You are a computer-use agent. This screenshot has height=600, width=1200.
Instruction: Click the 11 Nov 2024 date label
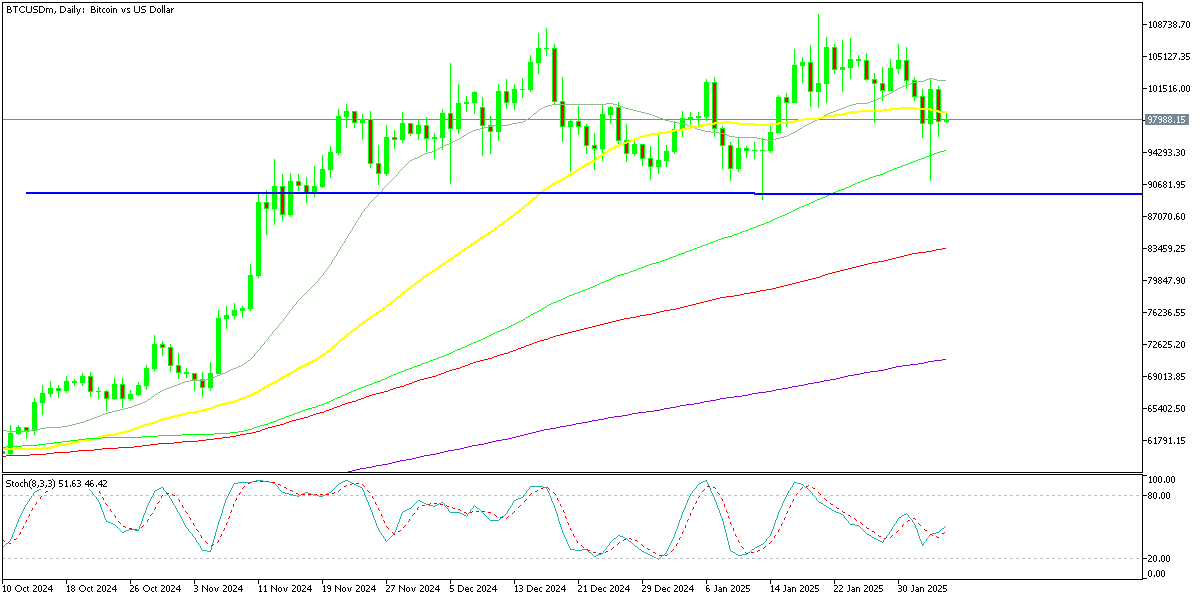click(x=284, y=589)
